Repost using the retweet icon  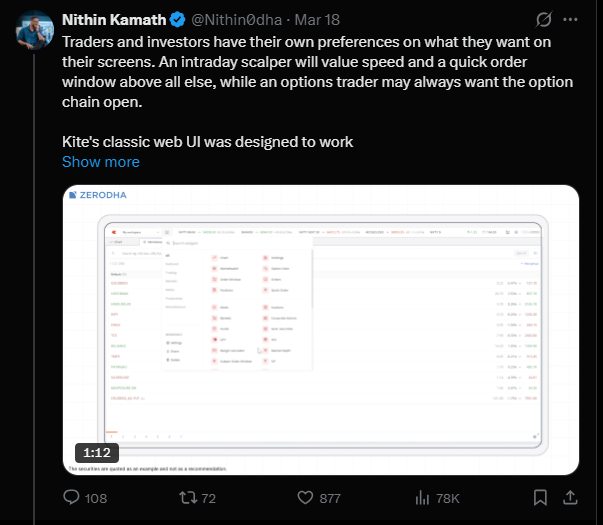187,497
